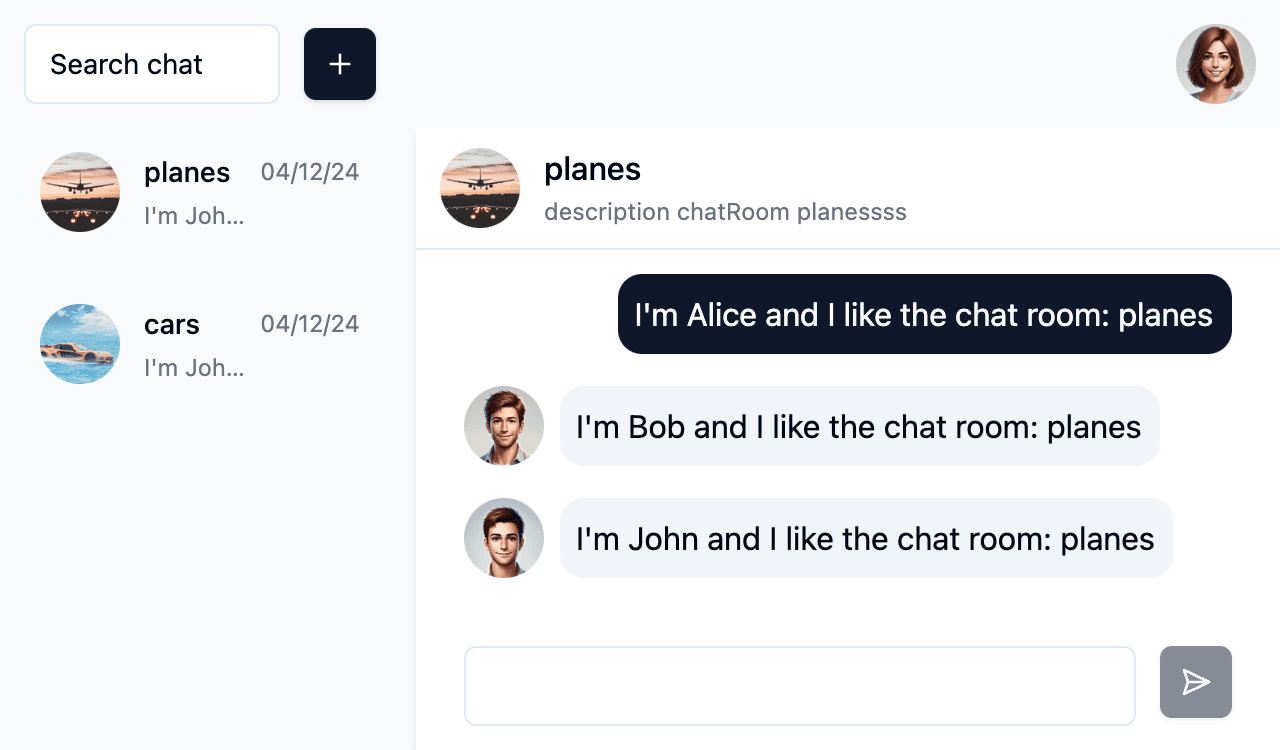This screenshot has height=750, width=1280.
Task: Click the planes avatar in chat list
Action: click(x=80, y=192)
